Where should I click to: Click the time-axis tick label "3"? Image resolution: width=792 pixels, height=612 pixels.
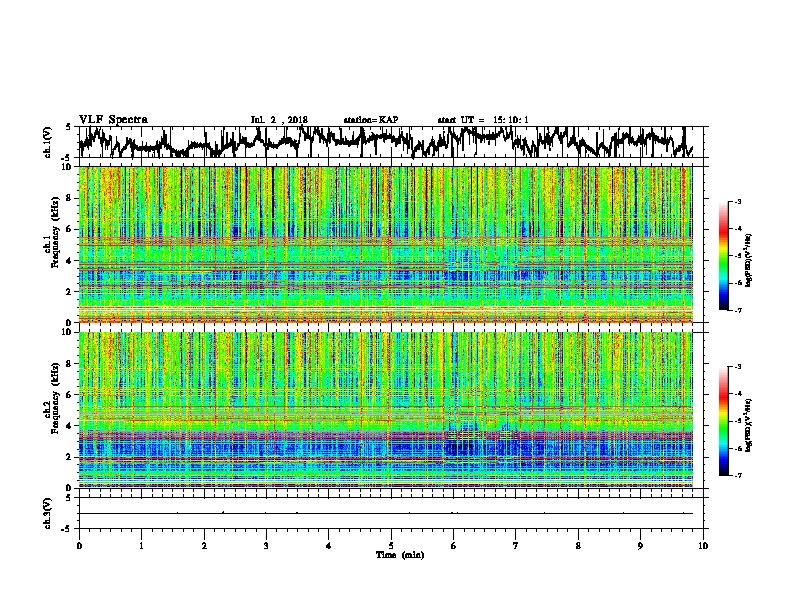point(266,546)
